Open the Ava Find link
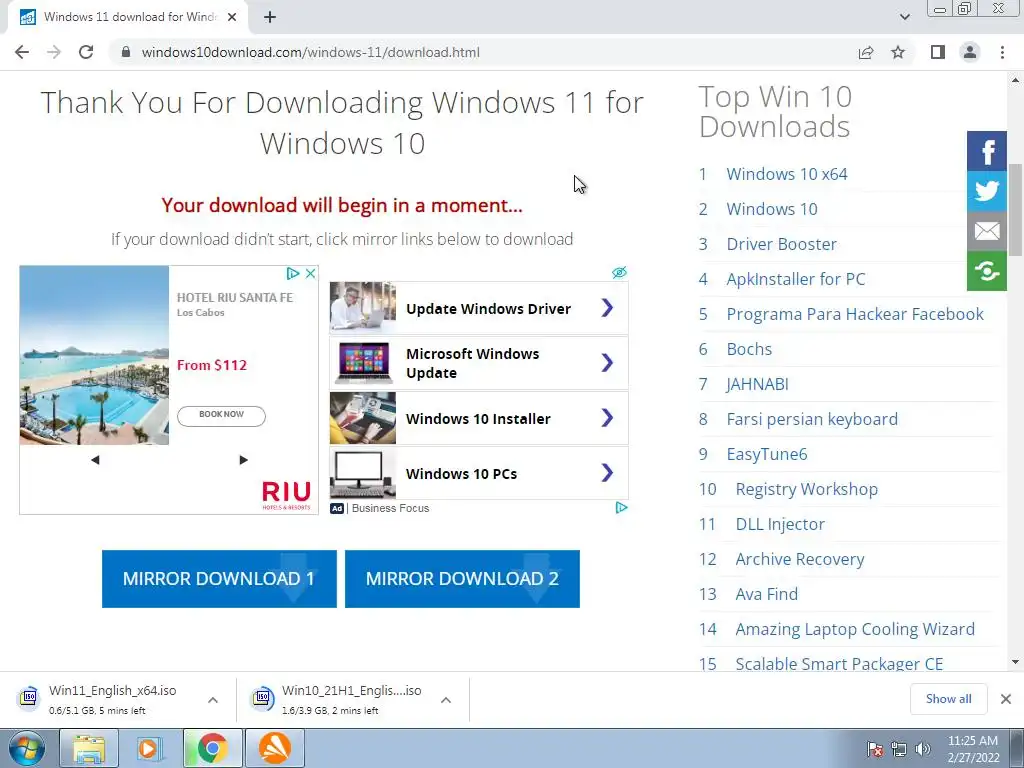The height and width of the screenshot is (768, 1024). 767,594
